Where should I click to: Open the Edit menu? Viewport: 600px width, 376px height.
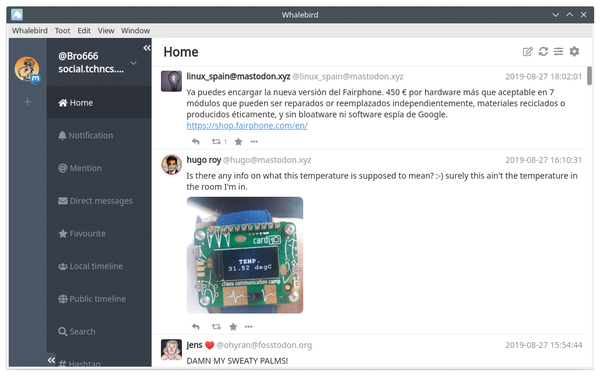(84, 31)
